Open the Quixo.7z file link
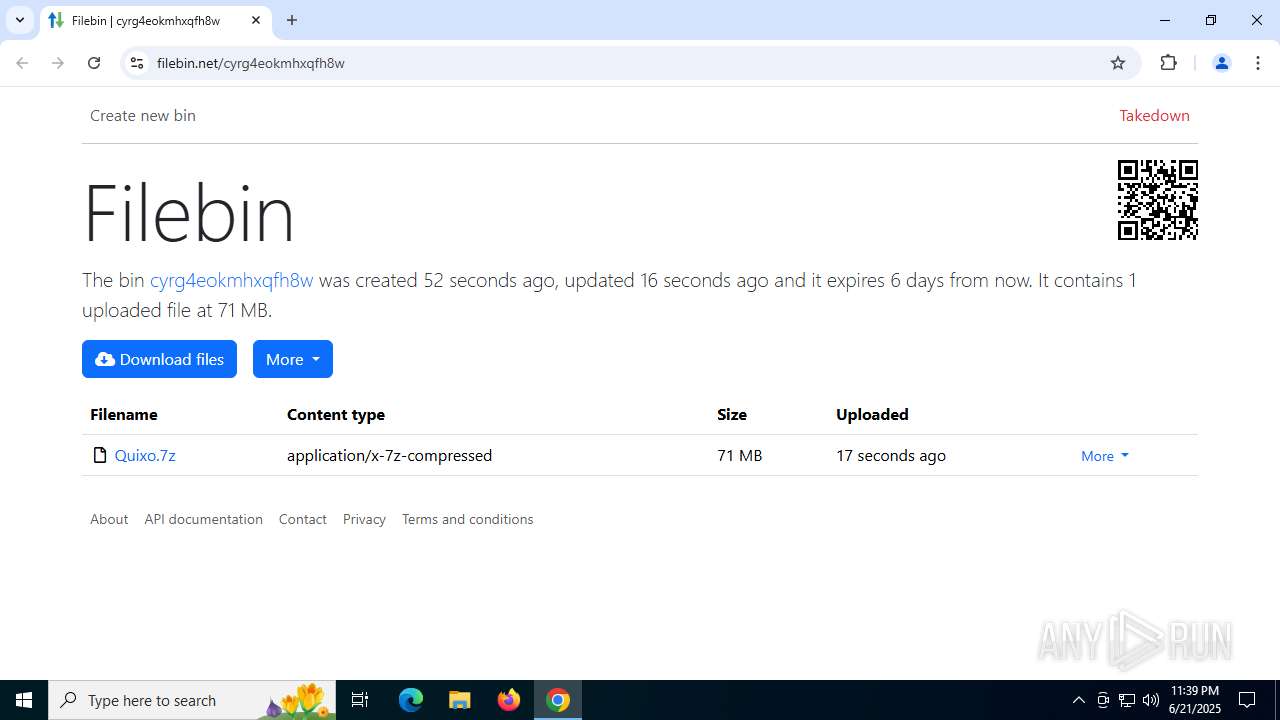Screen dimensions: 1280x720 click(145, 455)
